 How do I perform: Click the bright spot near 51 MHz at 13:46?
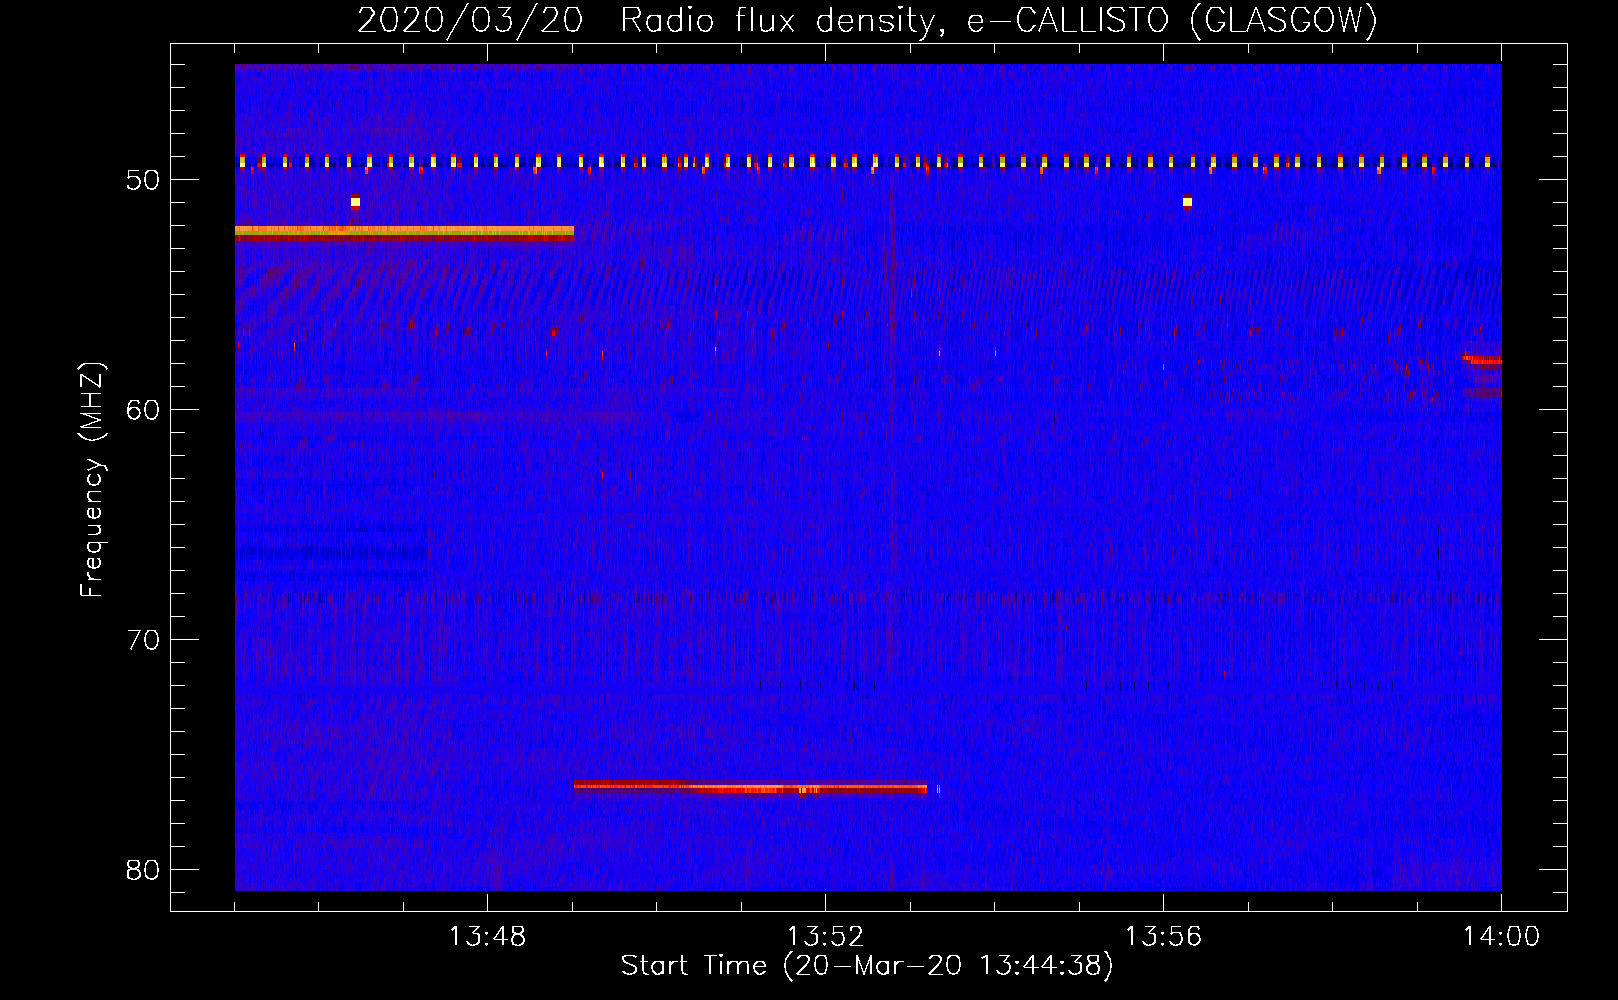pos(355,202)
